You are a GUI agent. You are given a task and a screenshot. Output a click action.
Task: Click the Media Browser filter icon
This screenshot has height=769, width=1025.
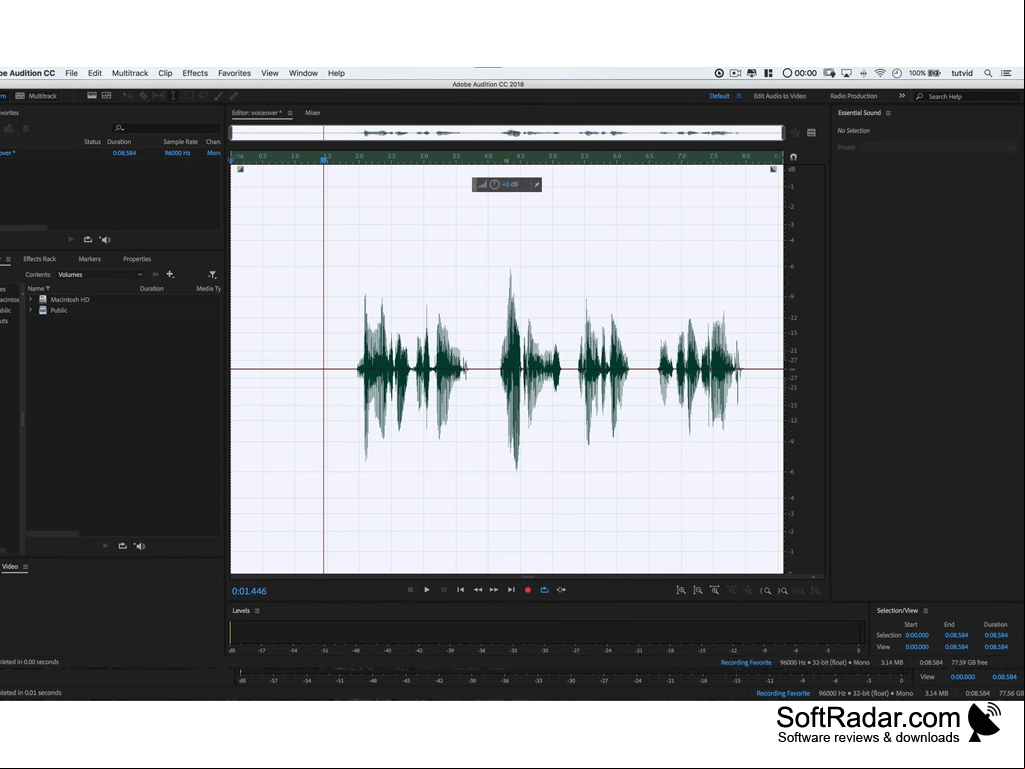click(x=212, y=275)
